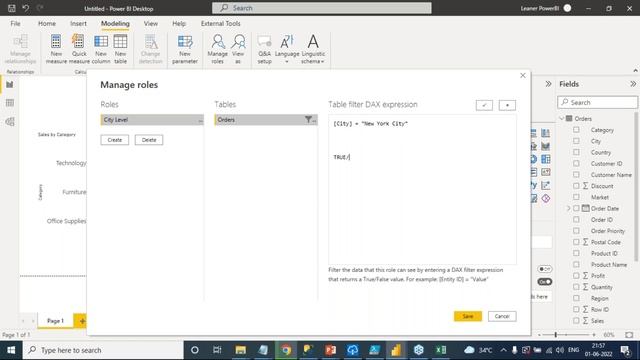Add a New column

click(x=101, y=49)
